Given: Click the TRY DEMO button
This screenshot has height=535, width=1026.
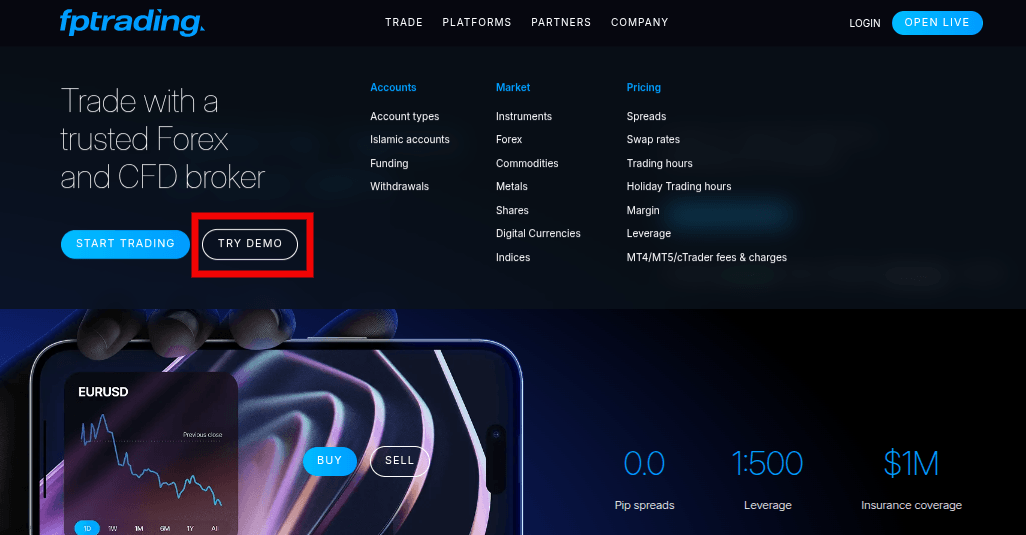Looking at the screenshot, I should 250,244.
